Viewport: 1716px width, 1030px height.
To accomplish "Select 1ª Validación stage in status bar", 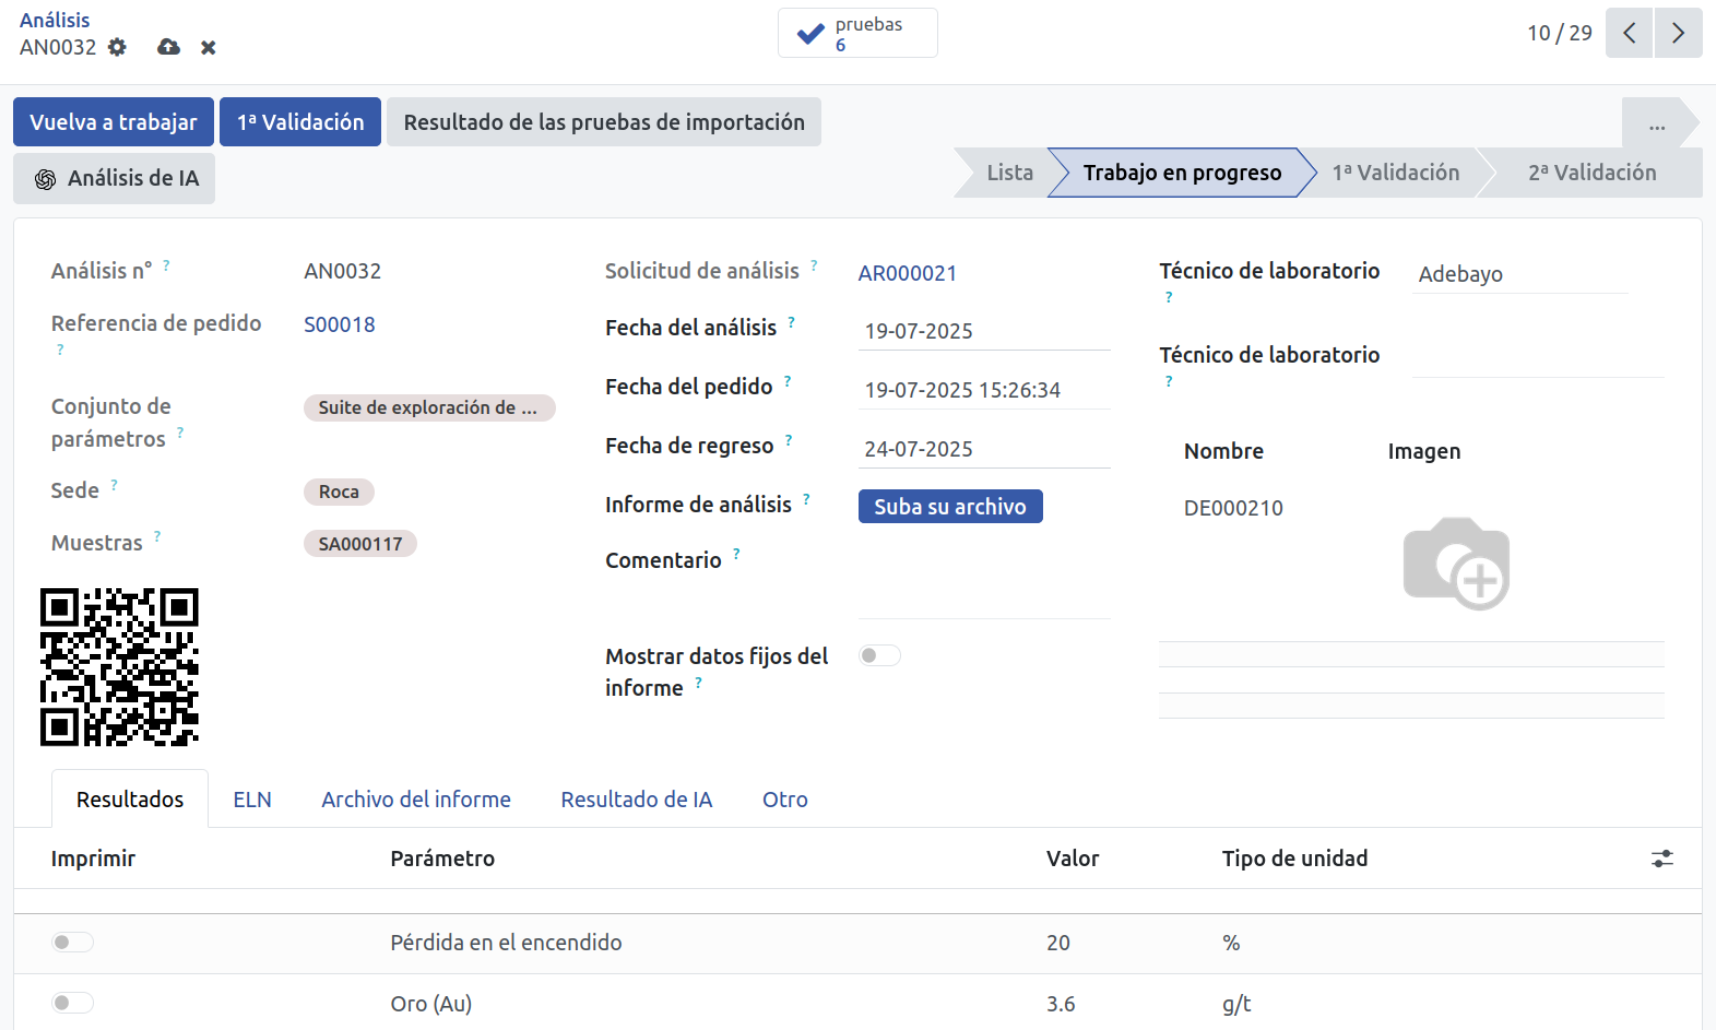I will pos(1395,172).
